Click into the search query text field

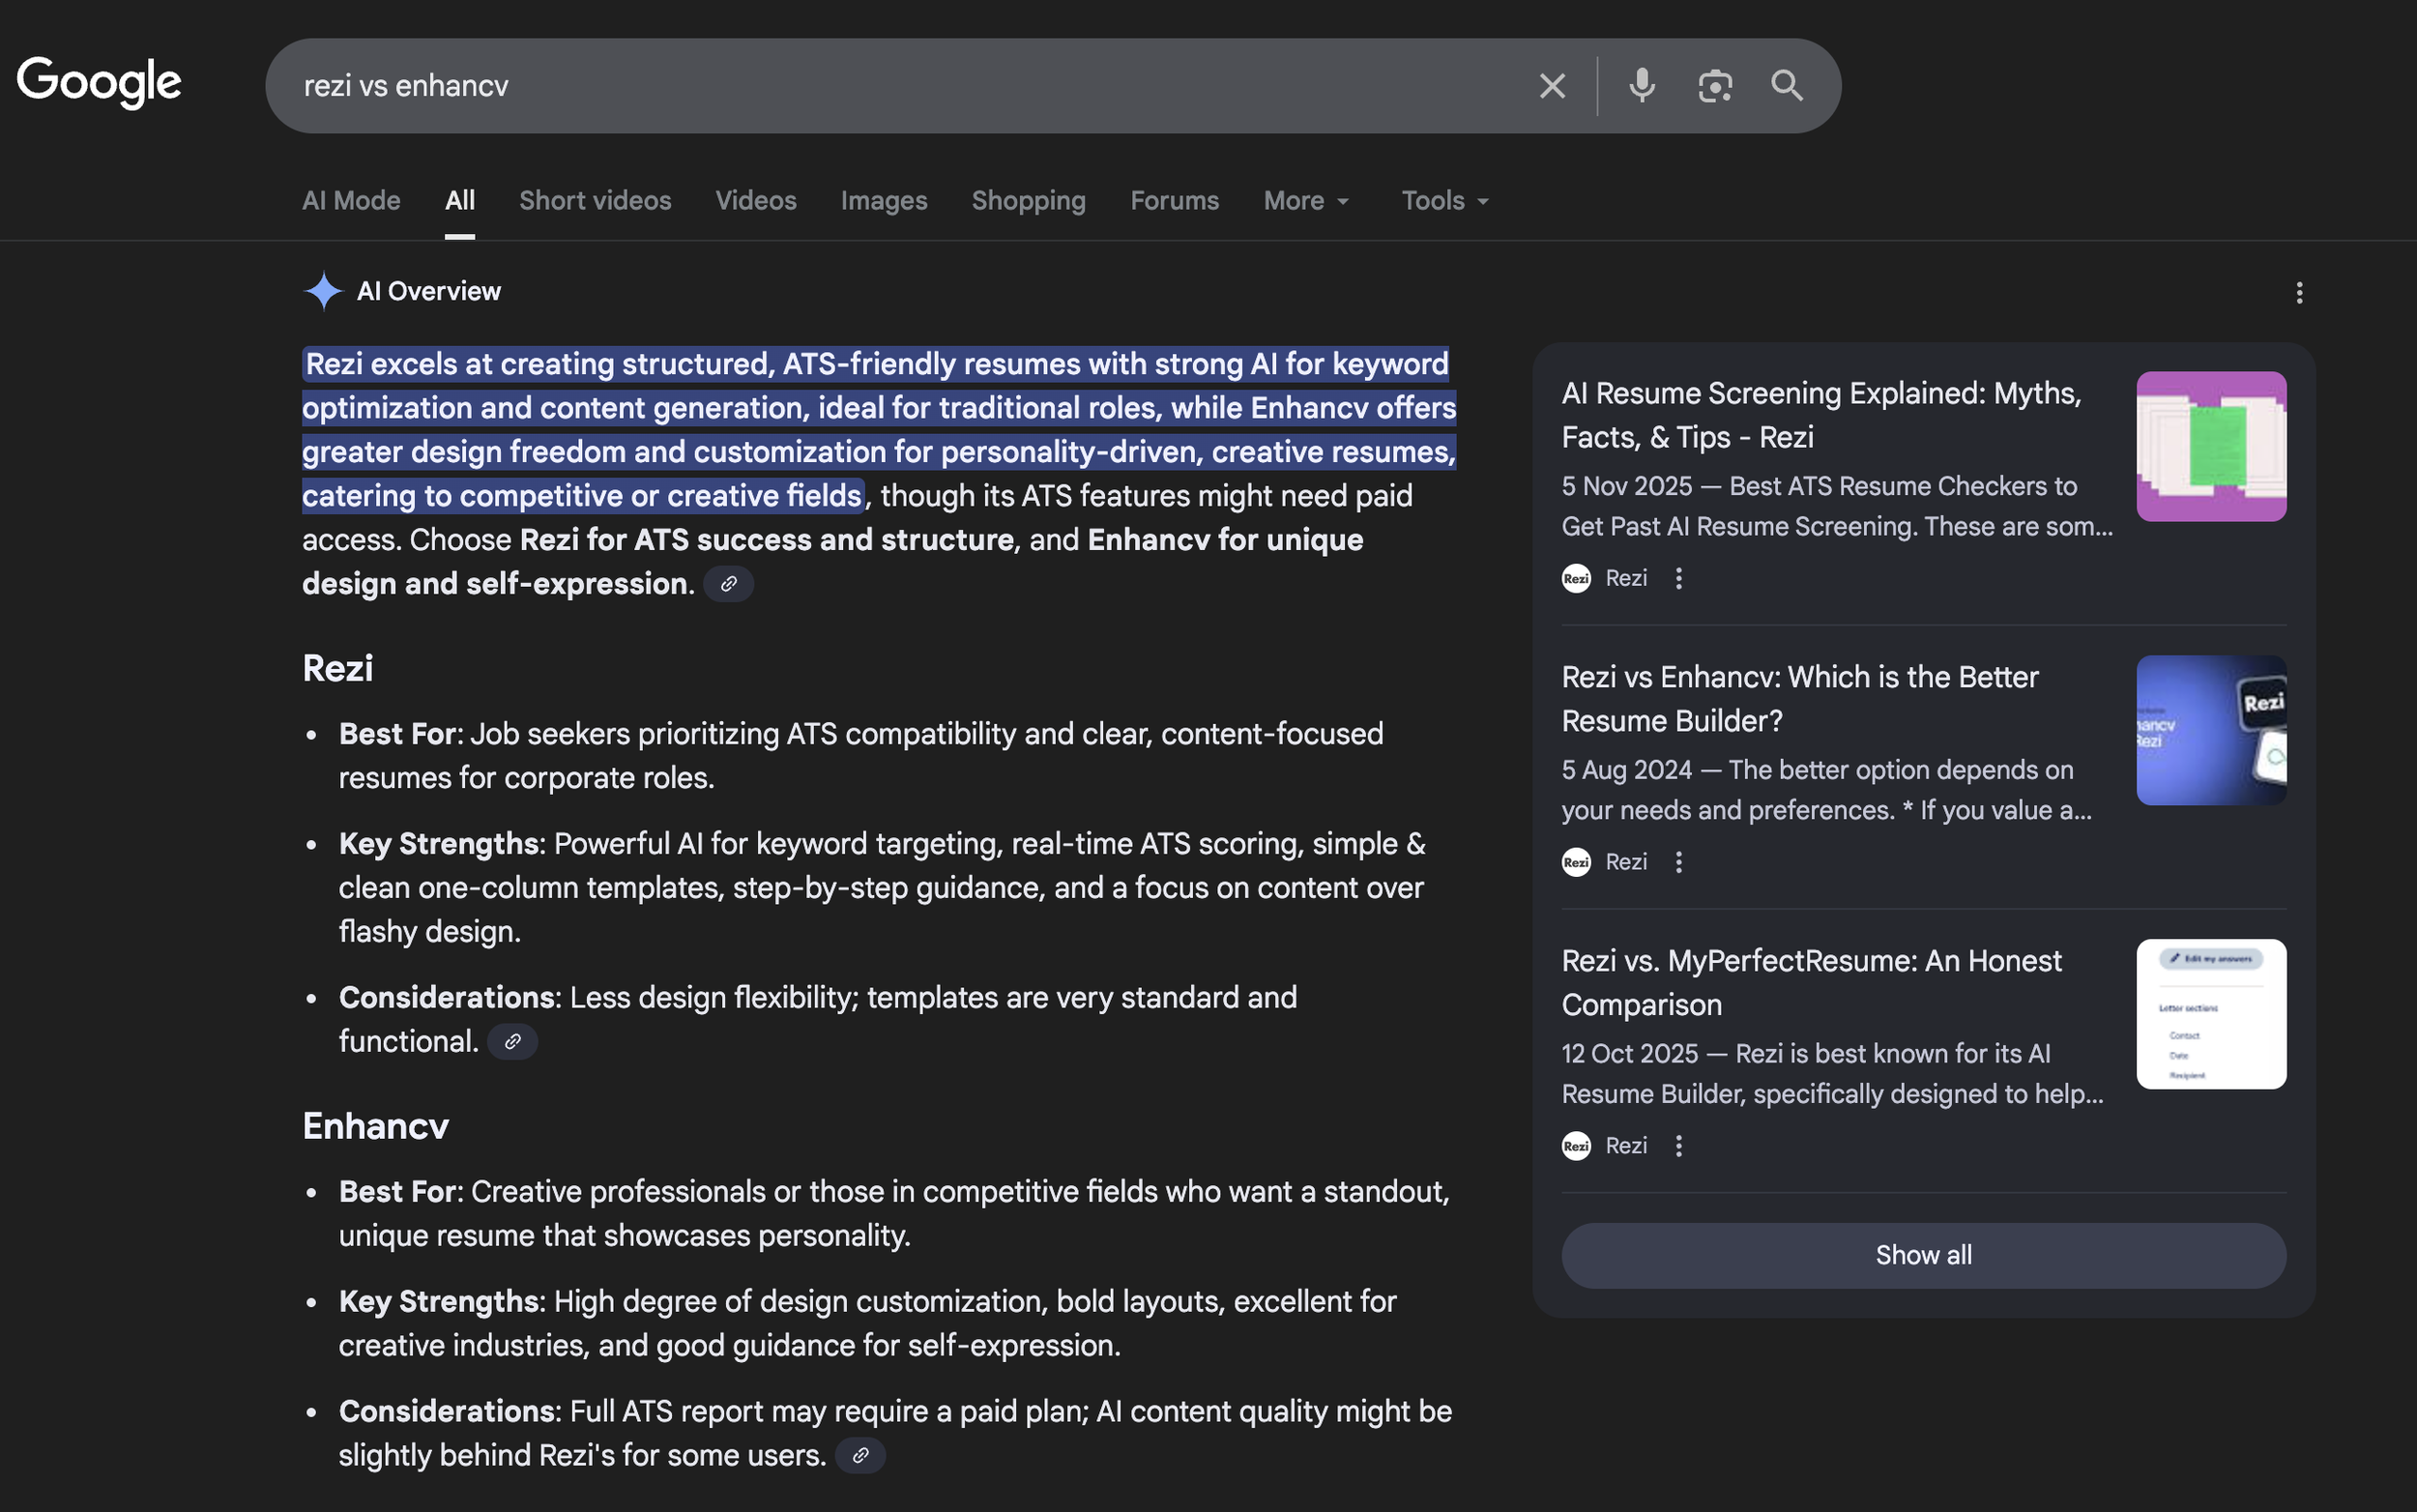(900, 86)
